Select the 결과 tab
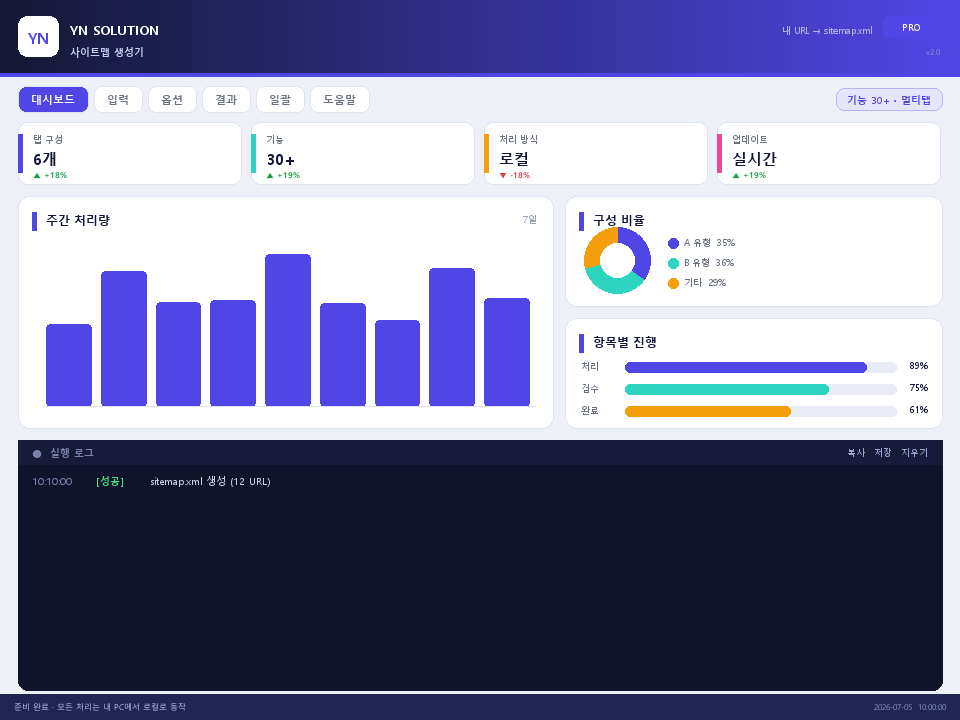 226,100
